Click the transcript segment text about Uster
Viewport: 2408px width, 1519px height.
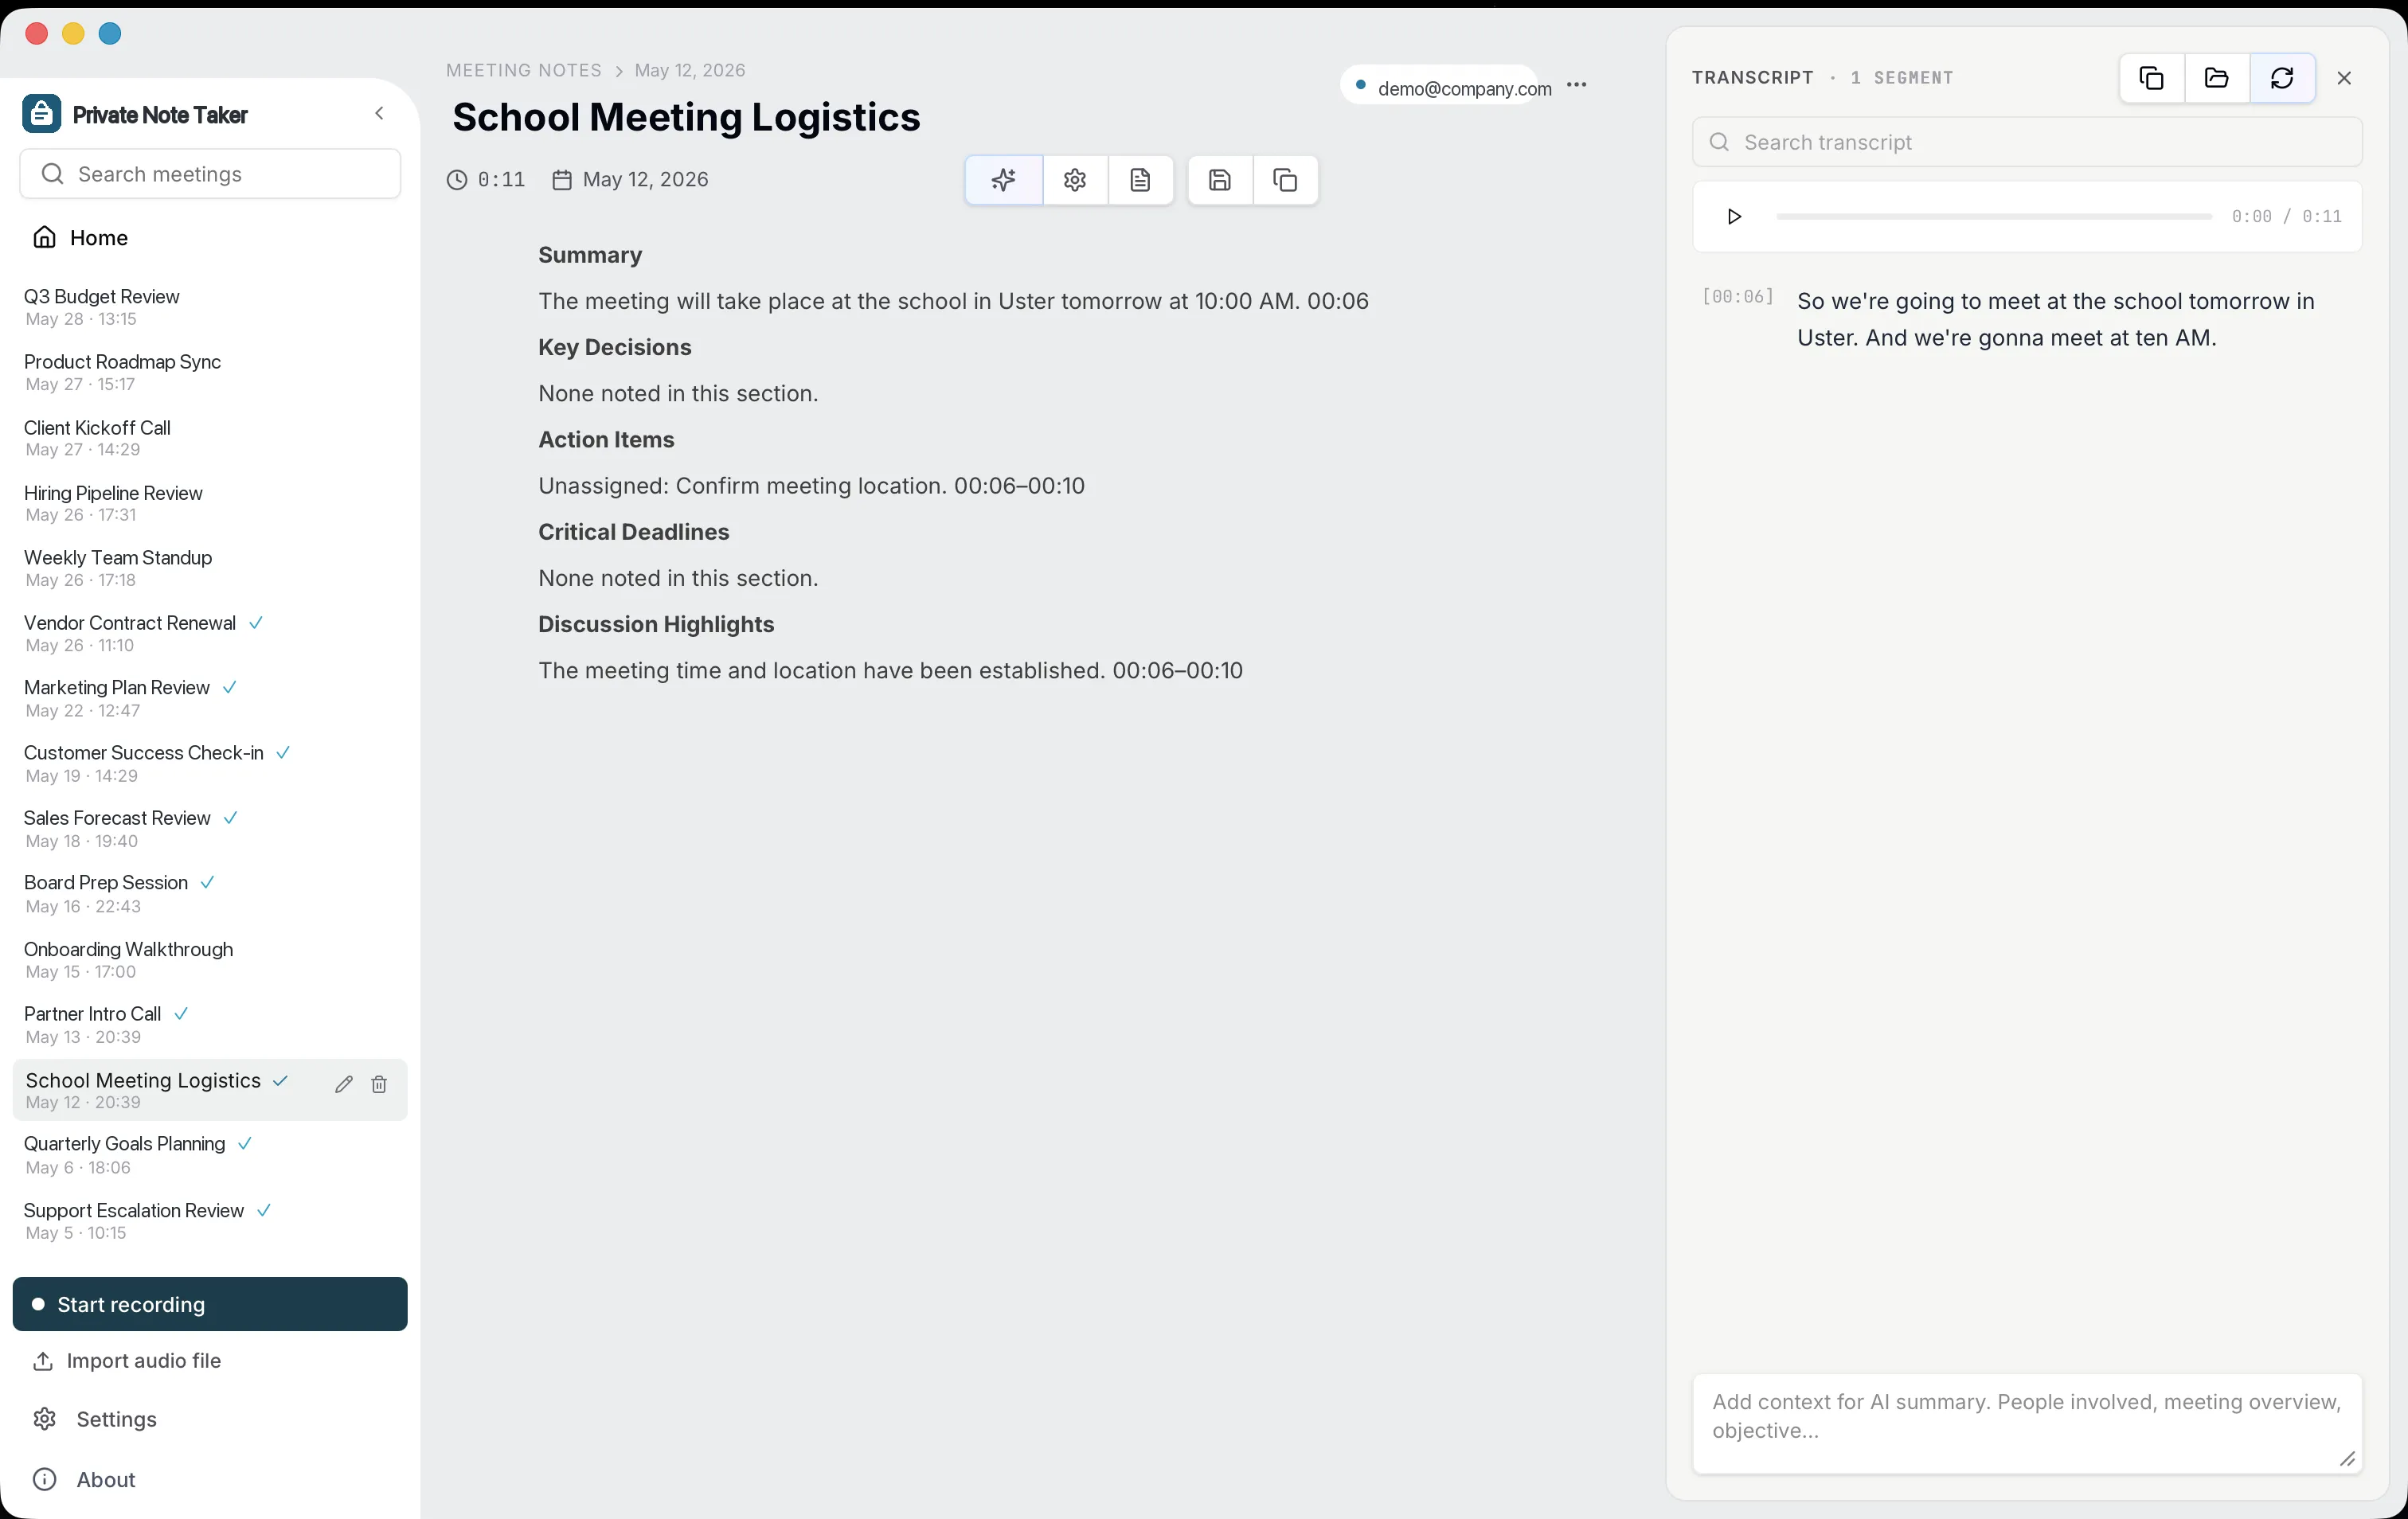click(x=2055, y=319)
